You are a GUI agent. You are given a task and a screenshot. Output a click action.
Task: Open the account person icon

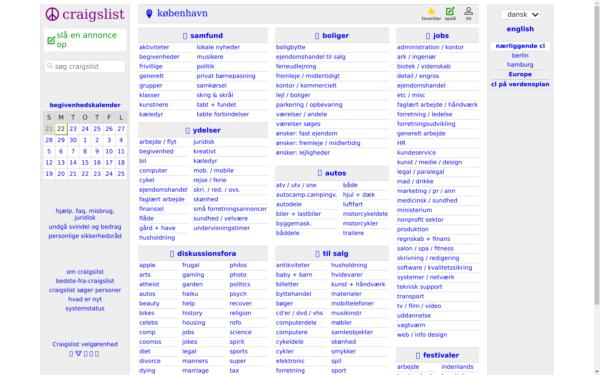click(x=468, y=11)
